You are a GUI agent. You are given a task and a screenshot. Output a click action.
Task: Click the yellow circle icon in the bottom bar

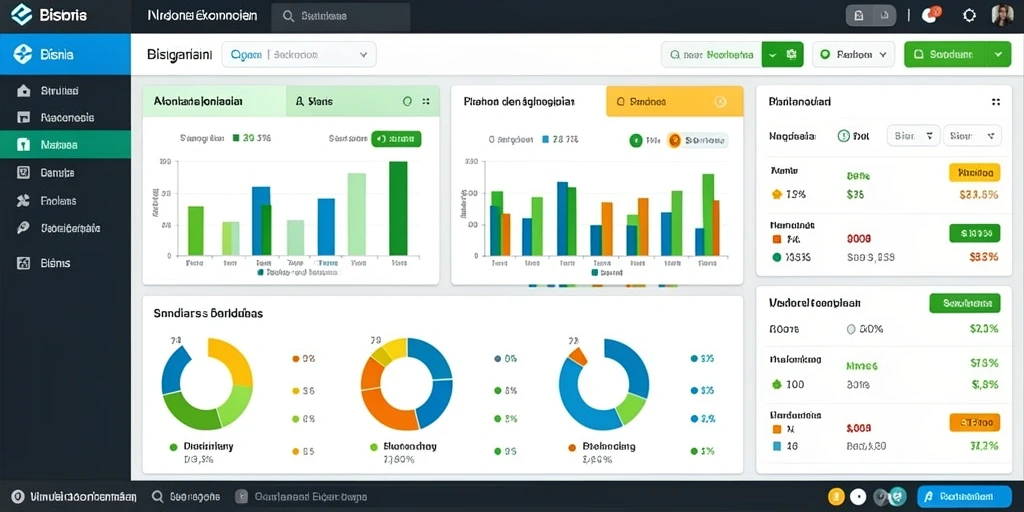[836, 496]
